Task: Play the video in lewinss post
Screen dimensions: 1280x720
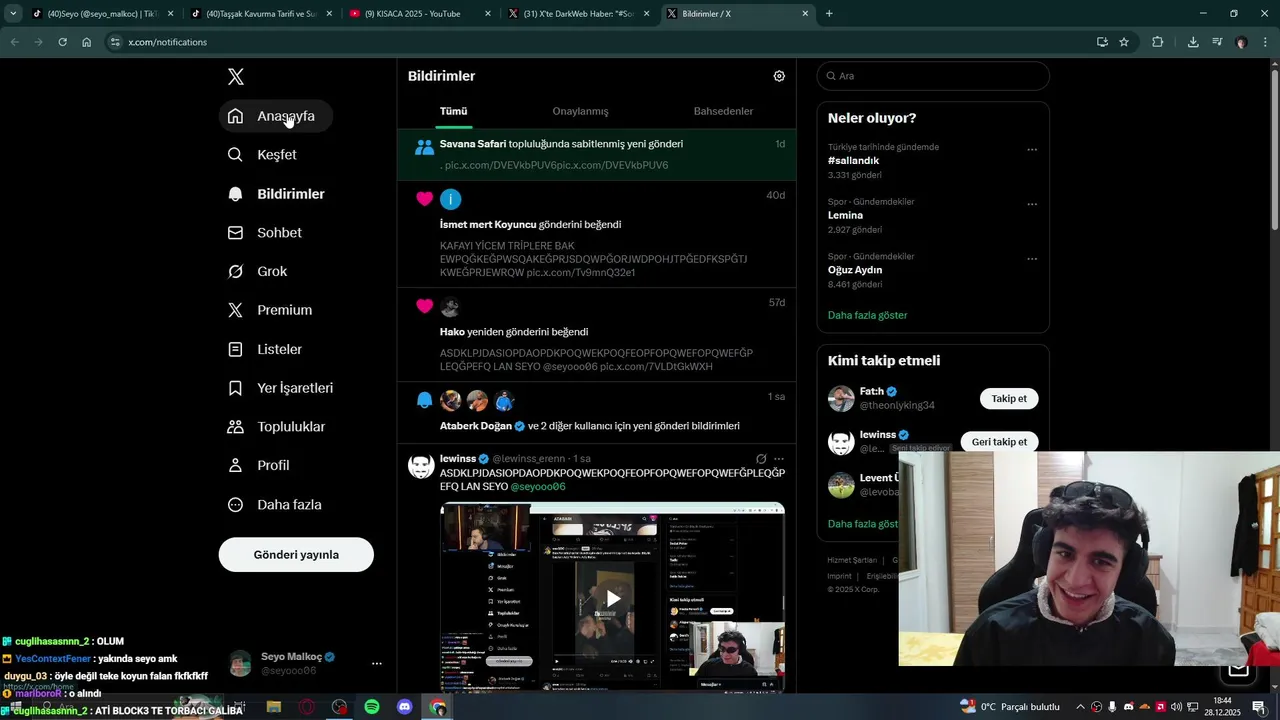Action: [613, 599]
